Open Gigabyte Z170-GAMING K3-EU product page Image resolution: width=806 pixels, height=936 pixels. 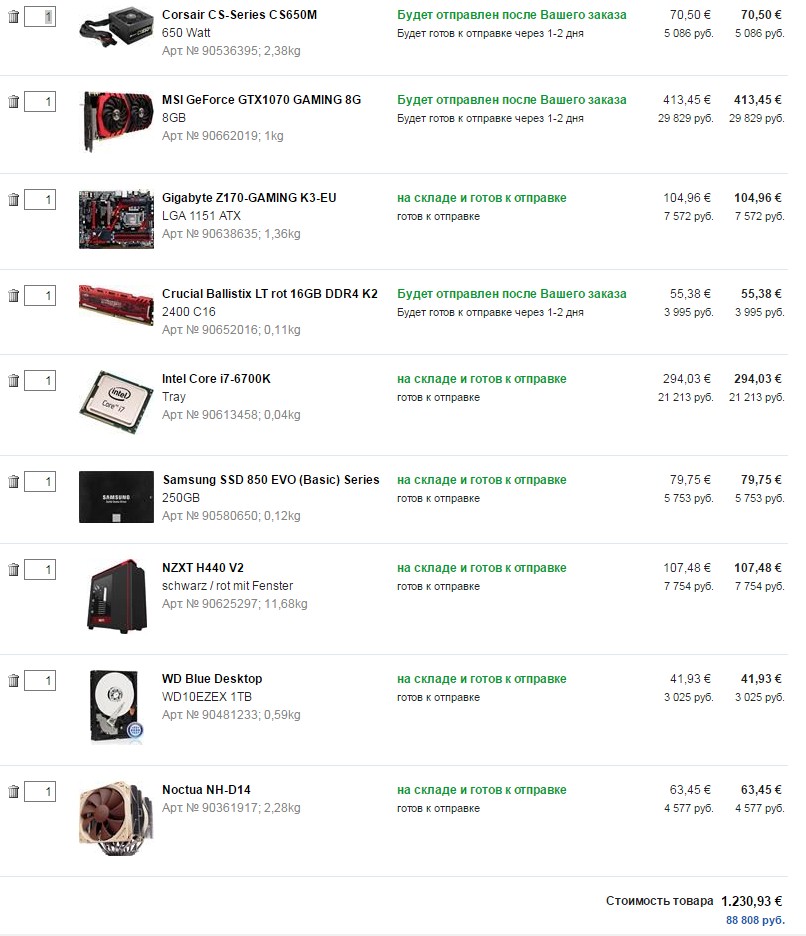tap(249, 198)
